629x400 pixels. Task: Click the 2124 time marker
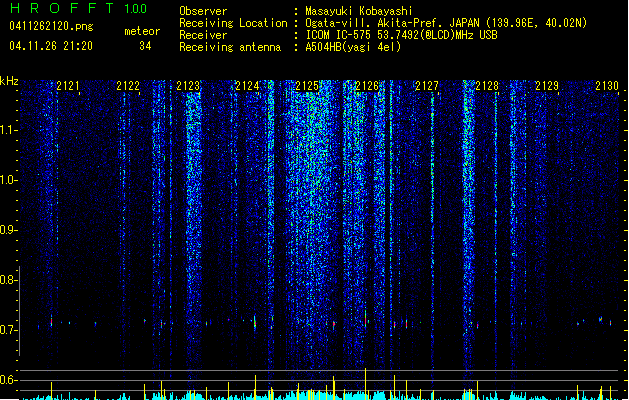248,86
